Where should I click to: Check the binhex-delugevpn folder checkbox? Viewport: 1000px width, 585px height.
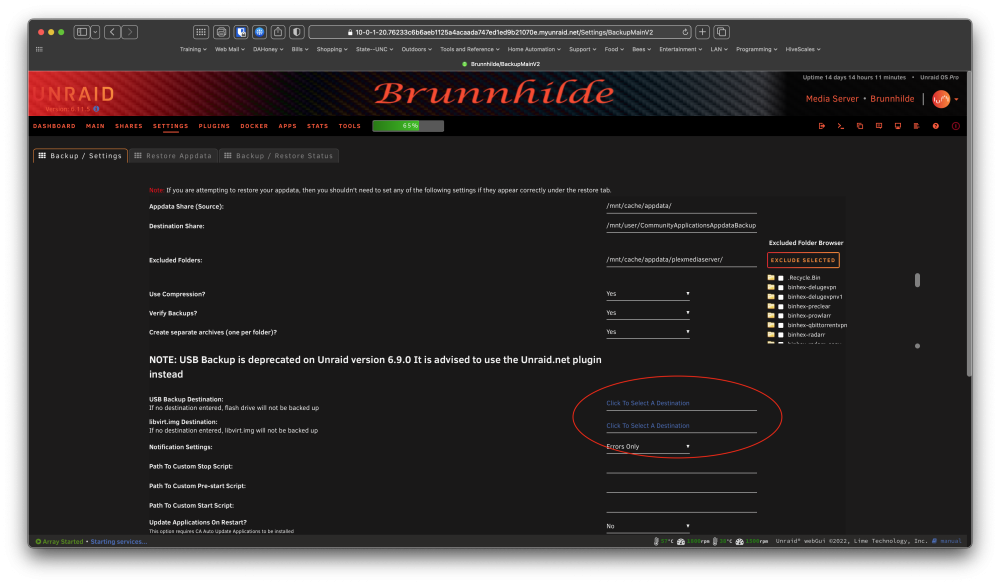pyautogui.click(x=781, y=288)
